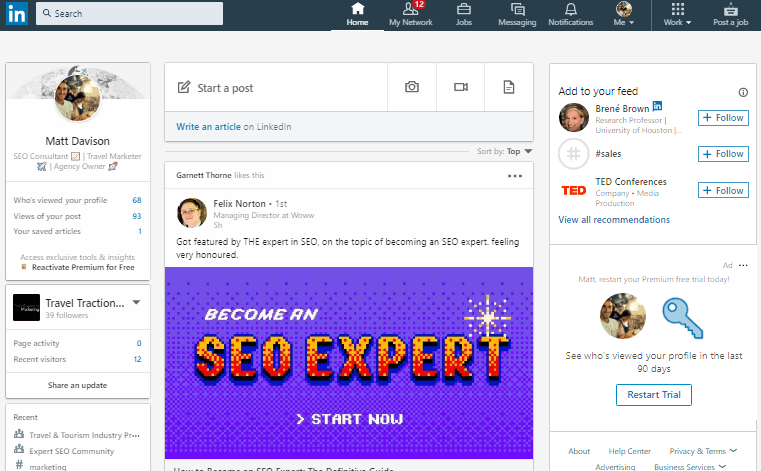The width and height of the screenshot is (761, 471).
Task: Open the Help Center footer link
Action: (x=629, y=451)
